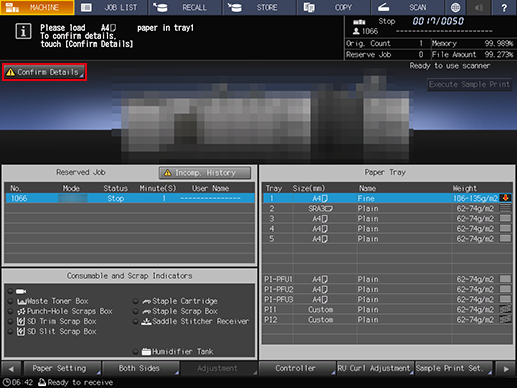Click the Staple Cartridge icon

146,302
